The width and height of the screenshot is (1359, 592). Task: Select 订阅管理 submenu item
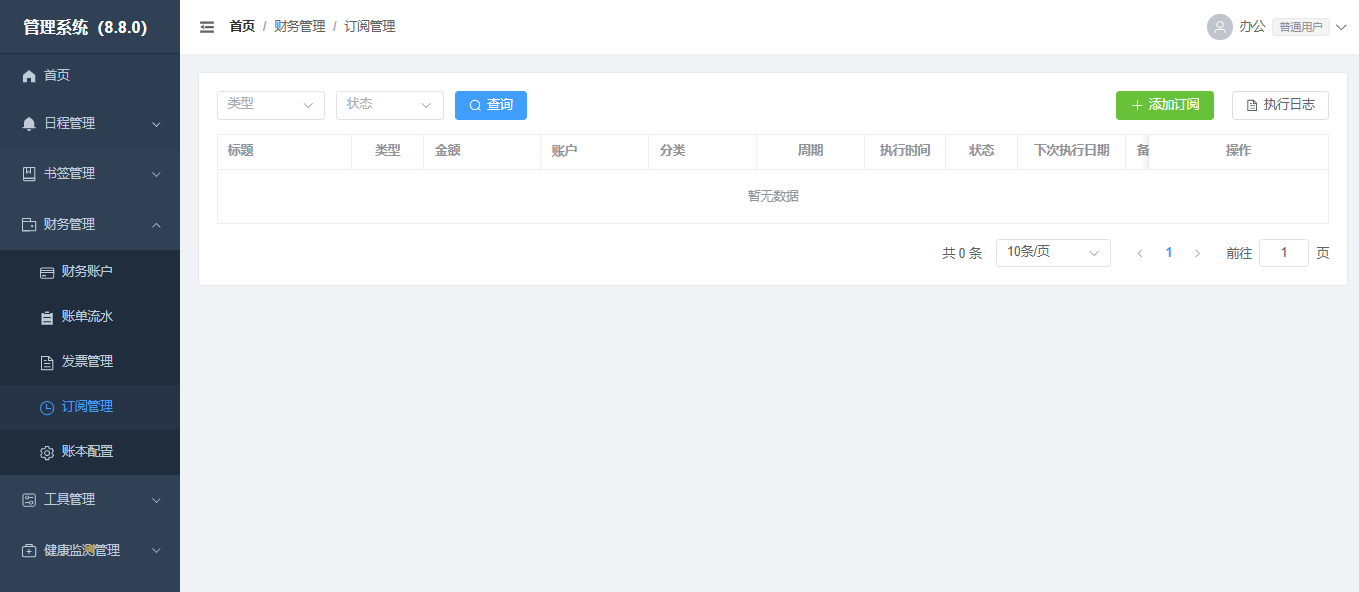coord(90,407)
